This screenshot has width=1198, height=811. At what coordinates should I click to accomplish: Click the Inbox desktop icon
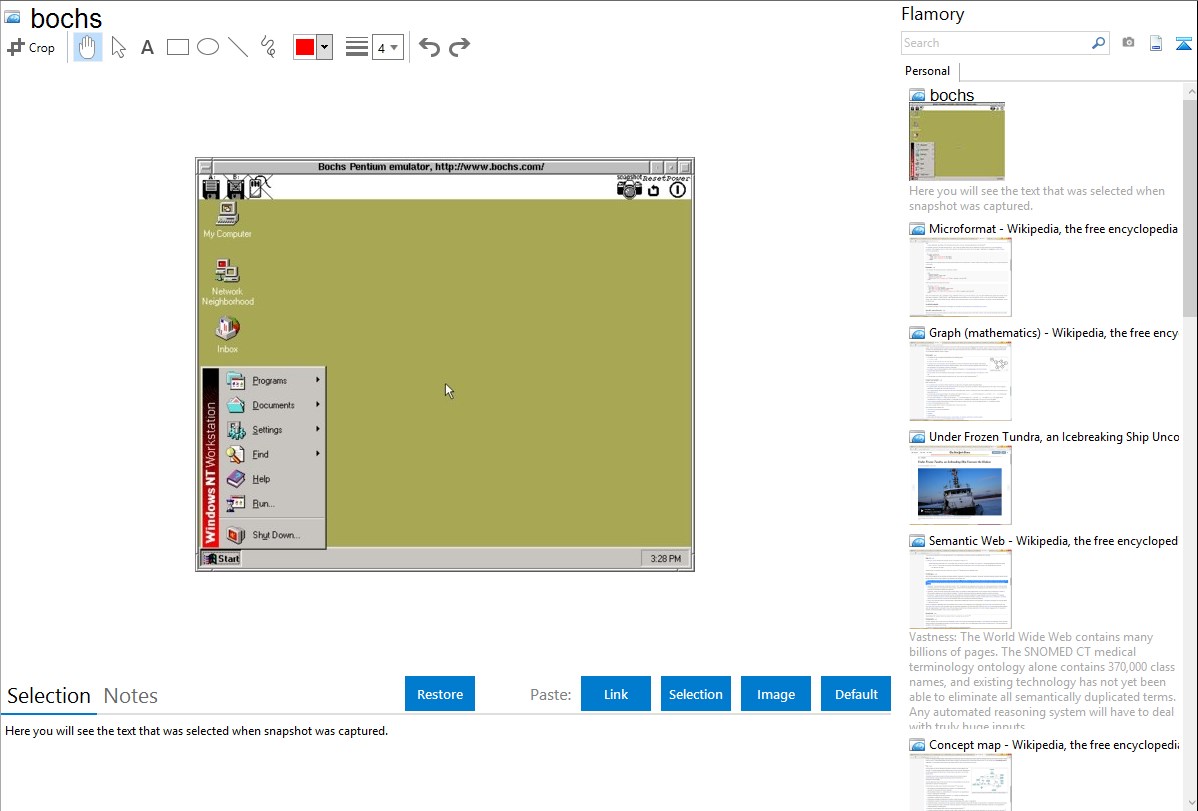(x=227, y=334)
